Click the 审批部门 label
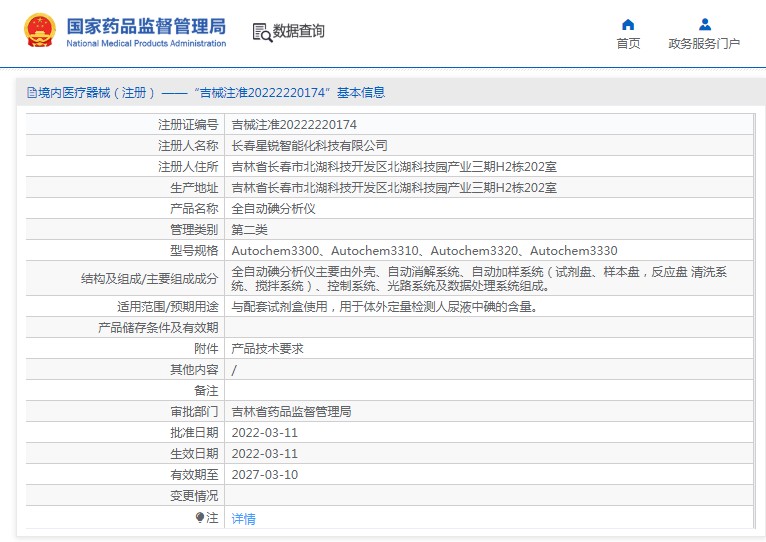This screenshot has width=766, height=542. tap(194, 412)
